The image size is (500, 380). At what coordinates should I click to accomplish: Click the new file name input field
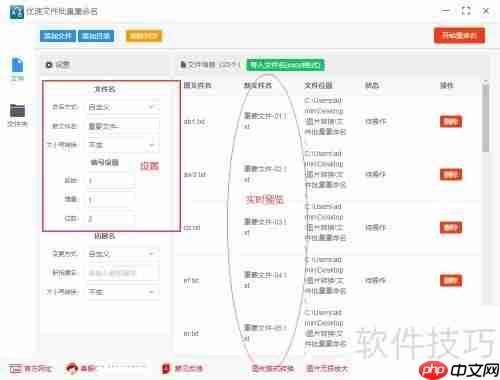123,126
